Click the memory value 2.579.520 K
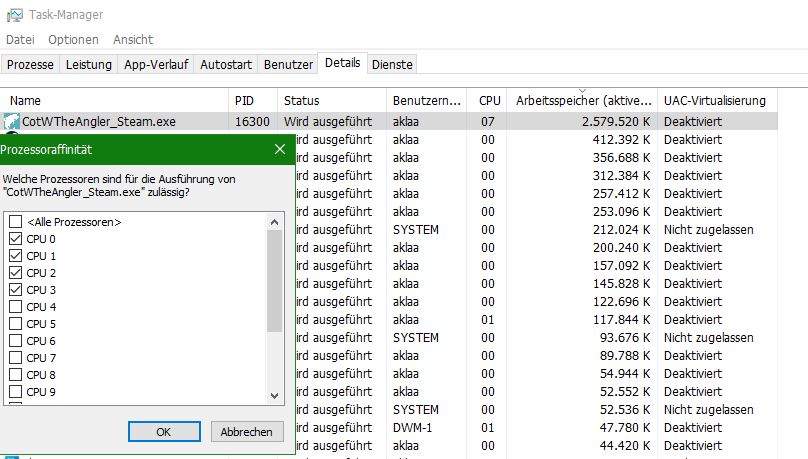 616,122
